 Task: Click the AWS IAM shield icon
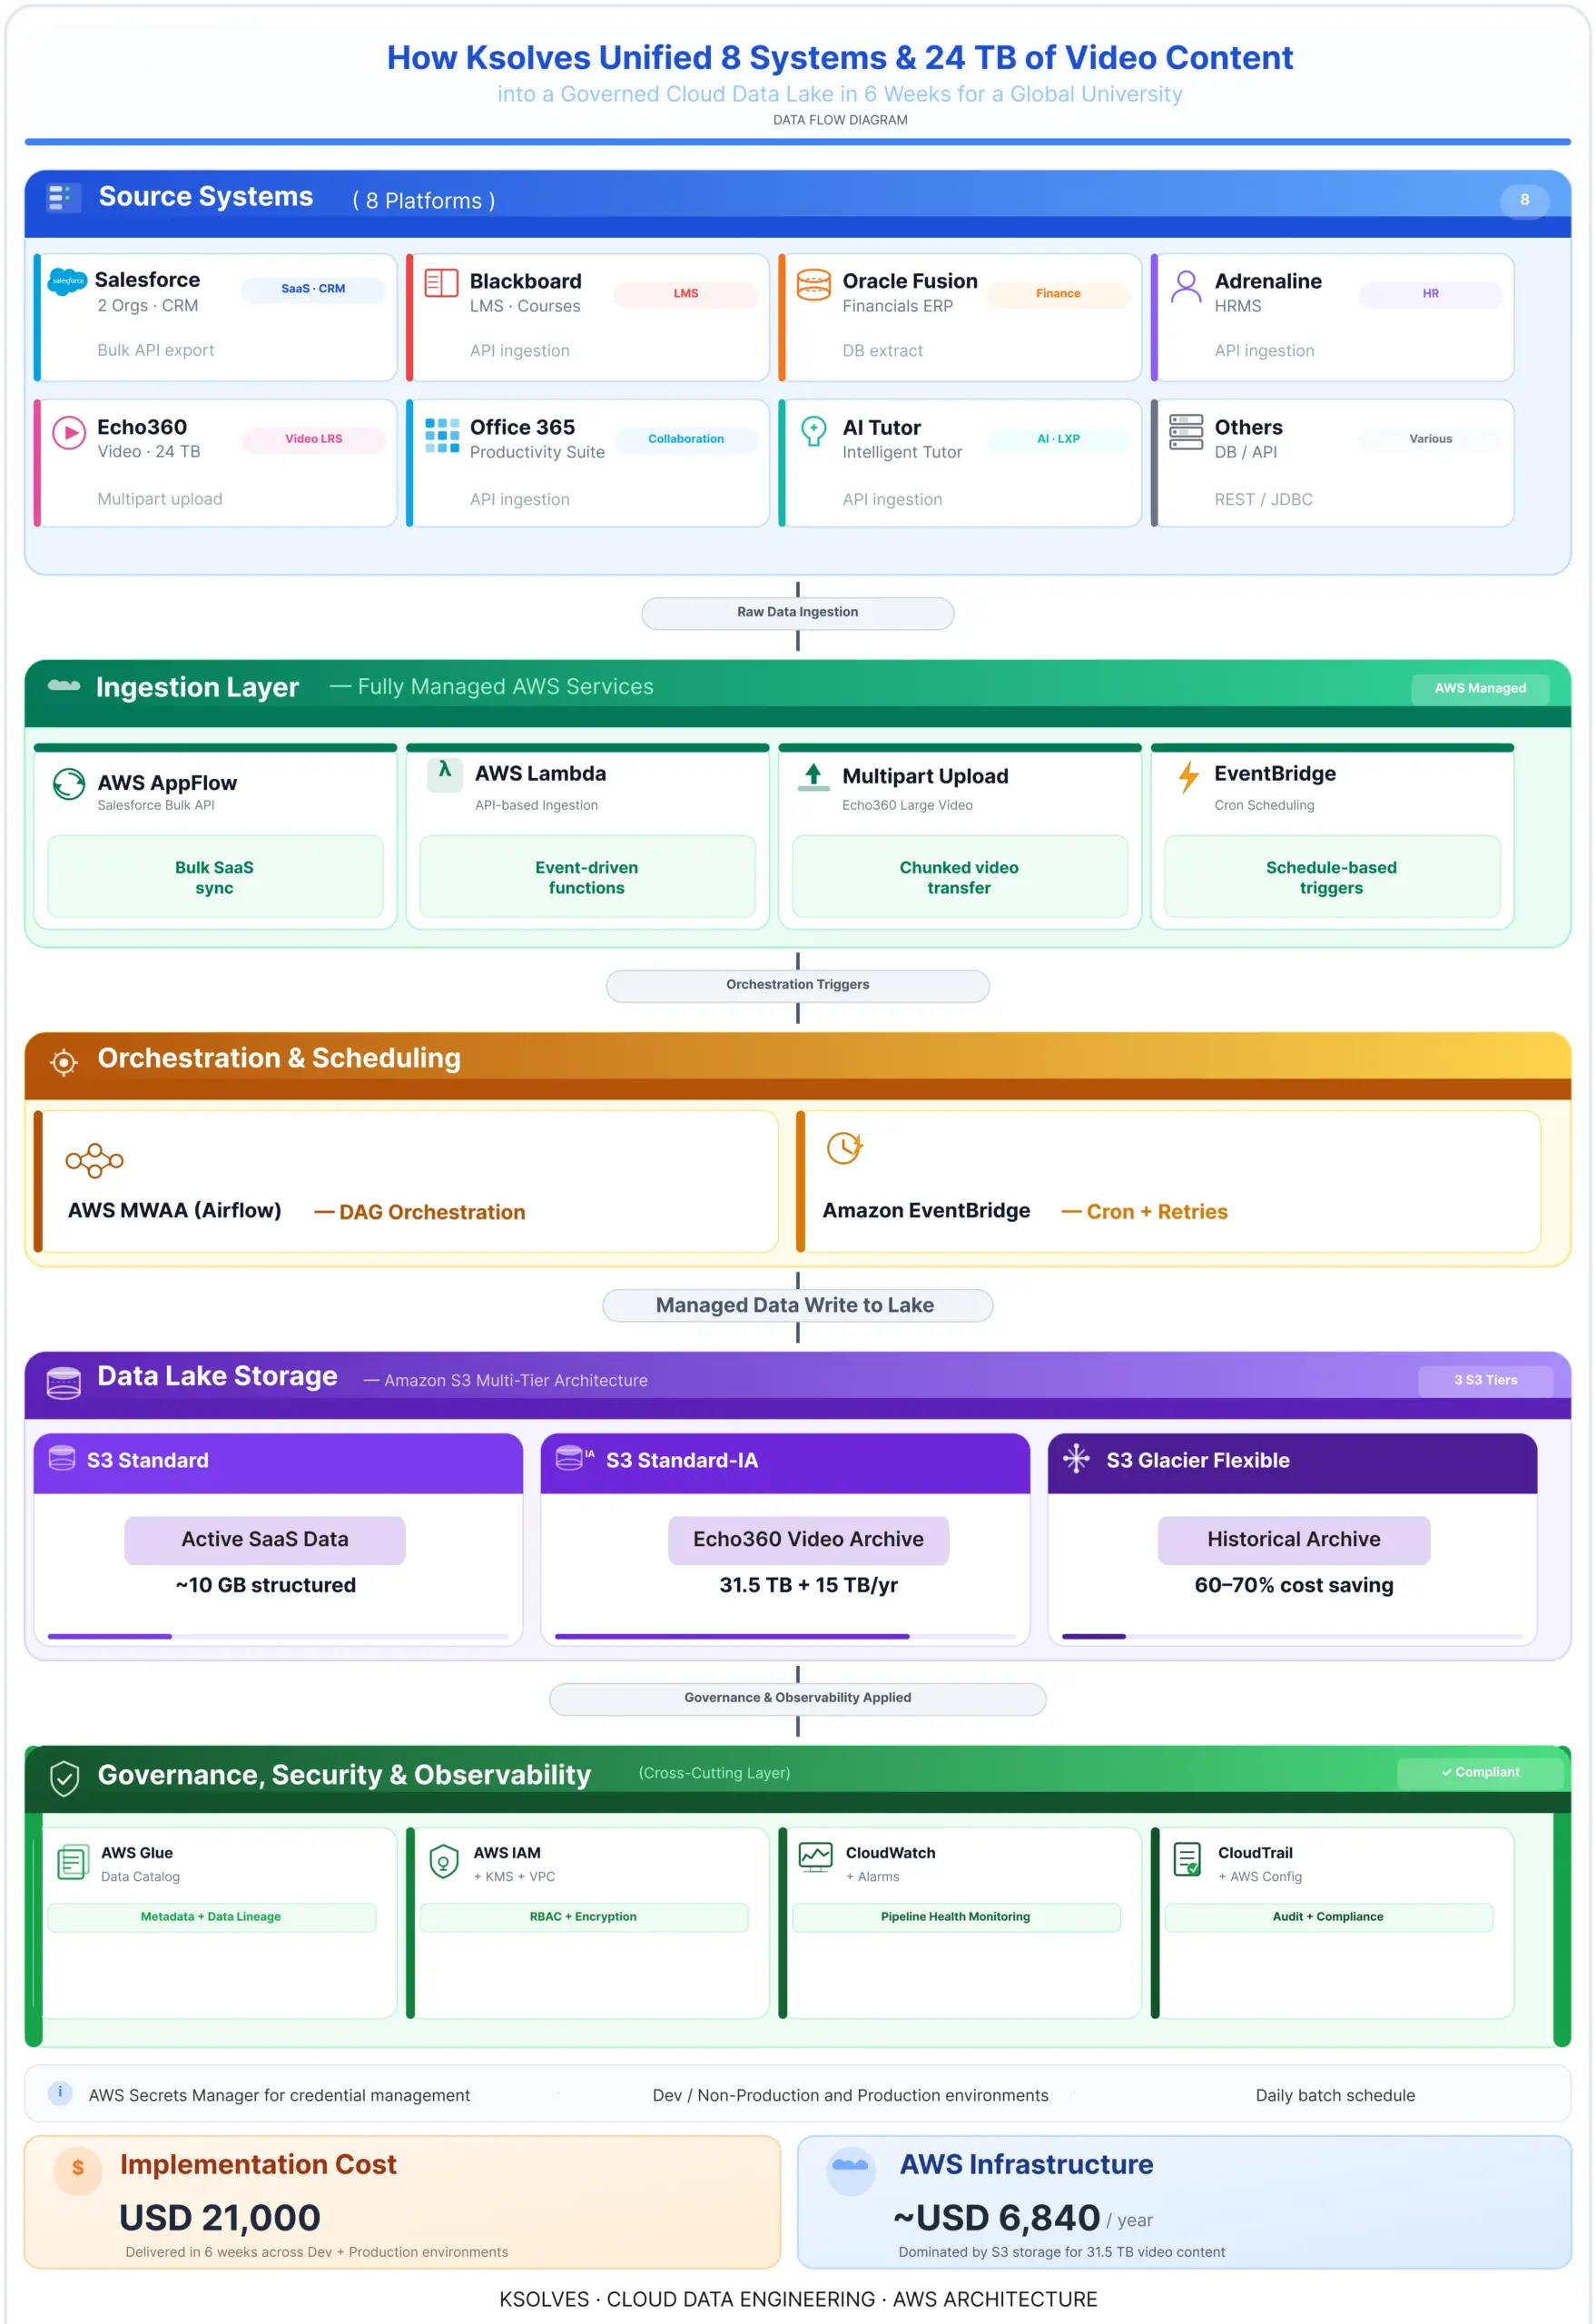[x=444, y=1861]
